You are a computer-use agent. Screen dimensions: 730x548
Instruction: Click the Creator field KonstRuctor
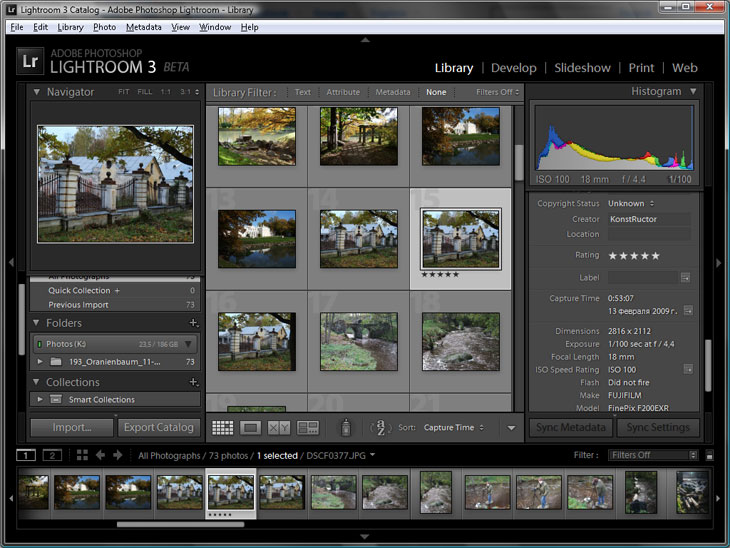pos(649,219)
